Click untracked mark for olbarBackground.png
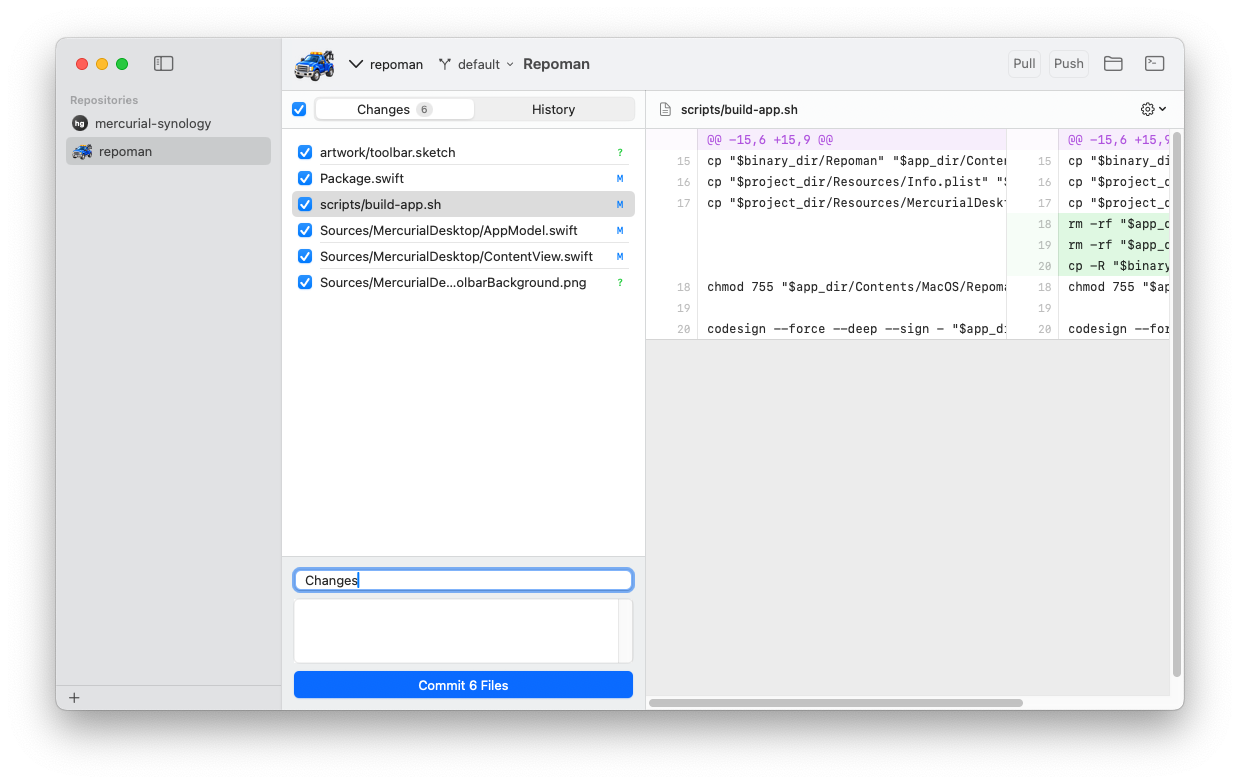The height and width of the screenshot is (784, 1240). (x=620, y=283)
